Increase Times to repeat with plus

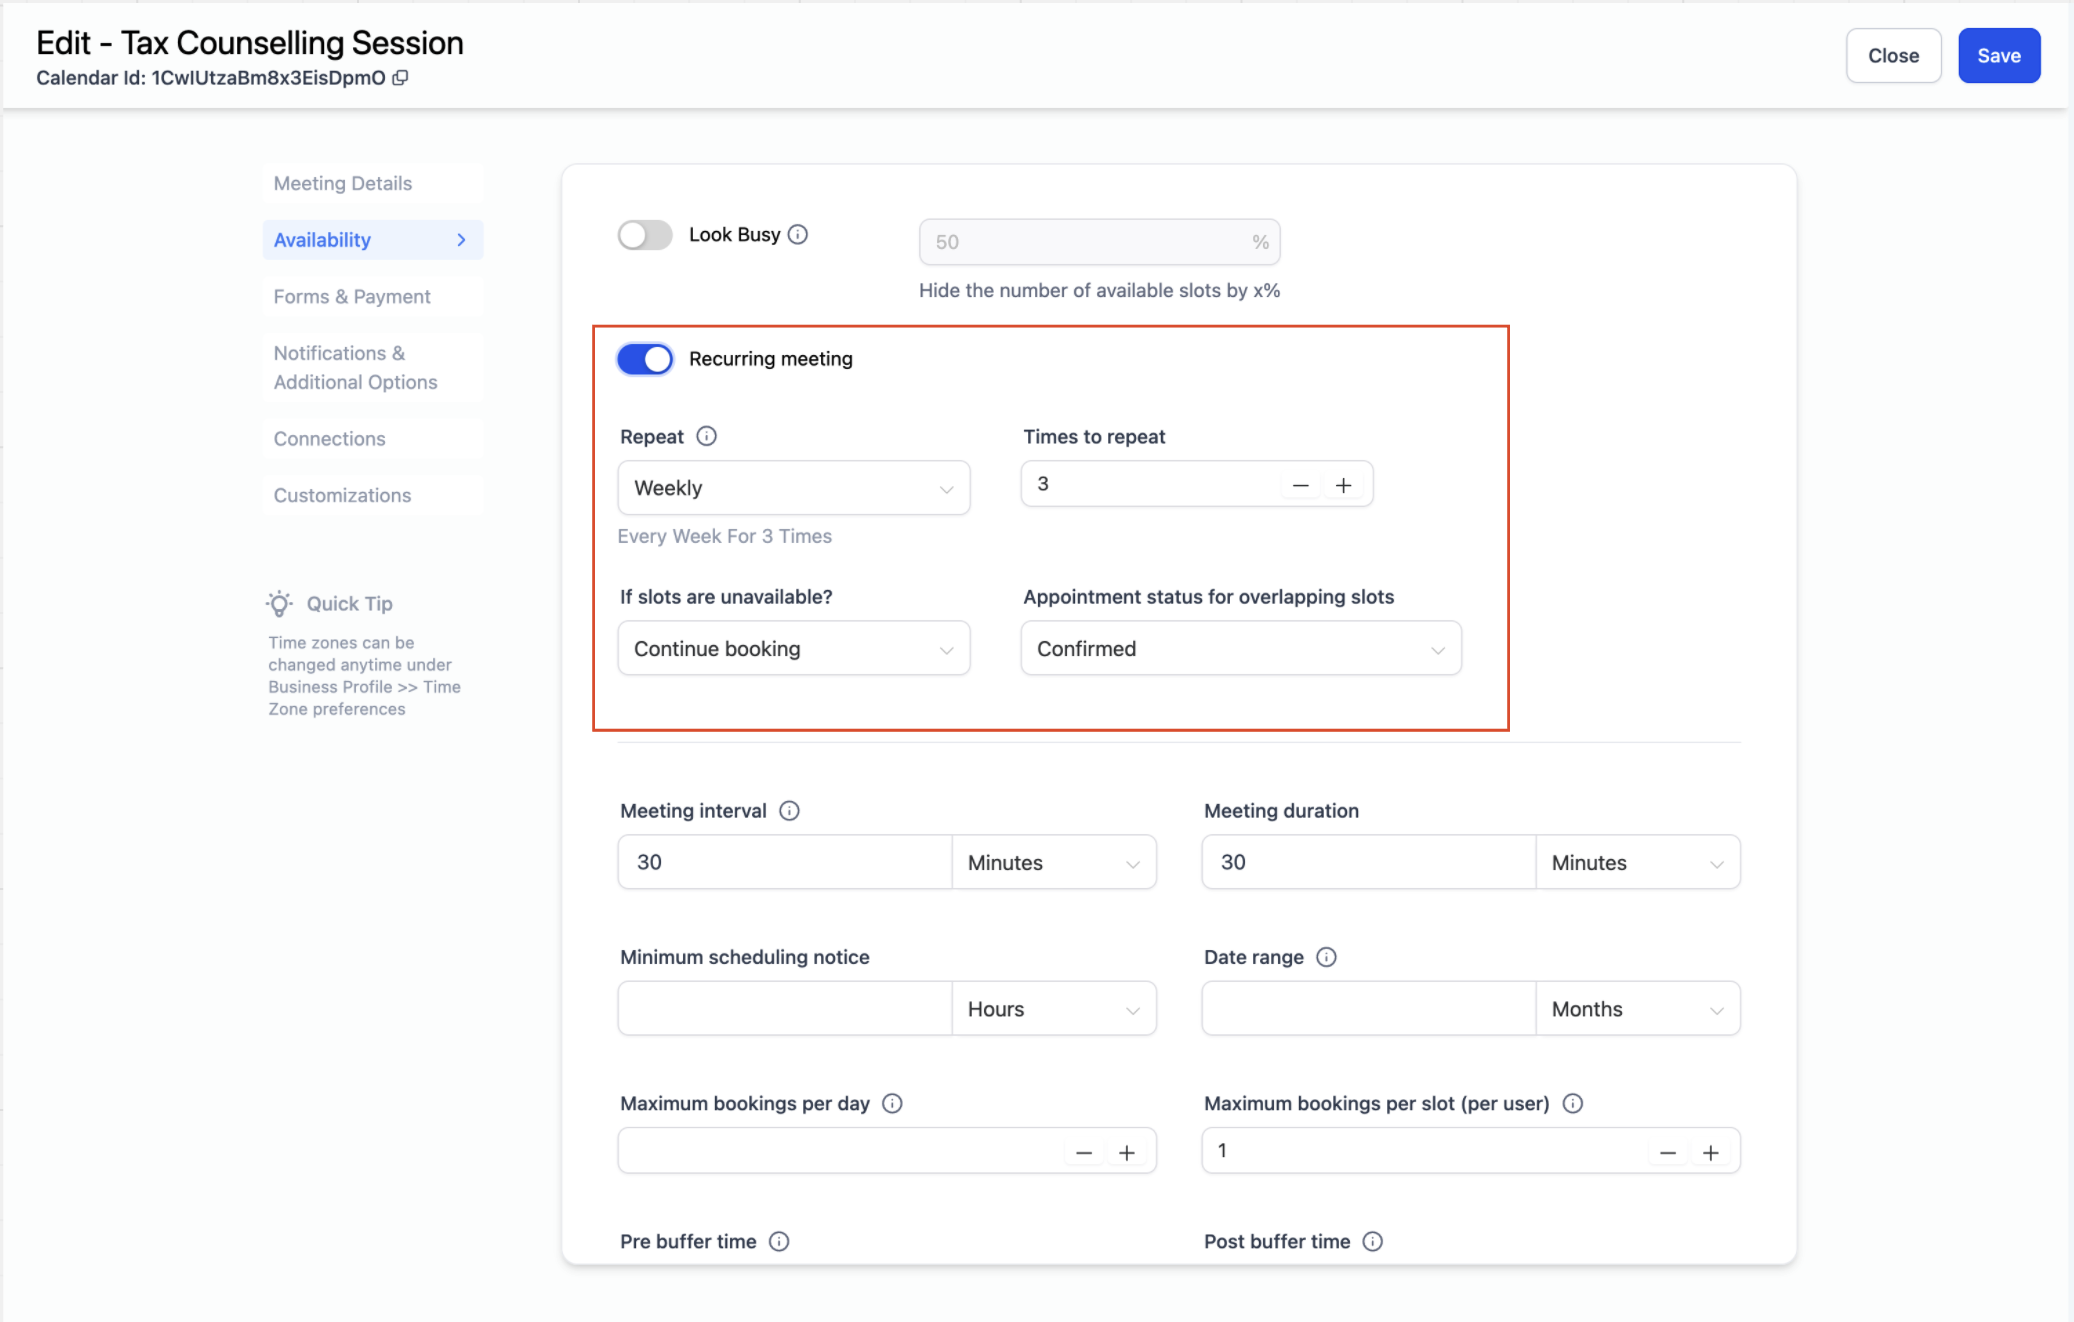click(1343, 485)
